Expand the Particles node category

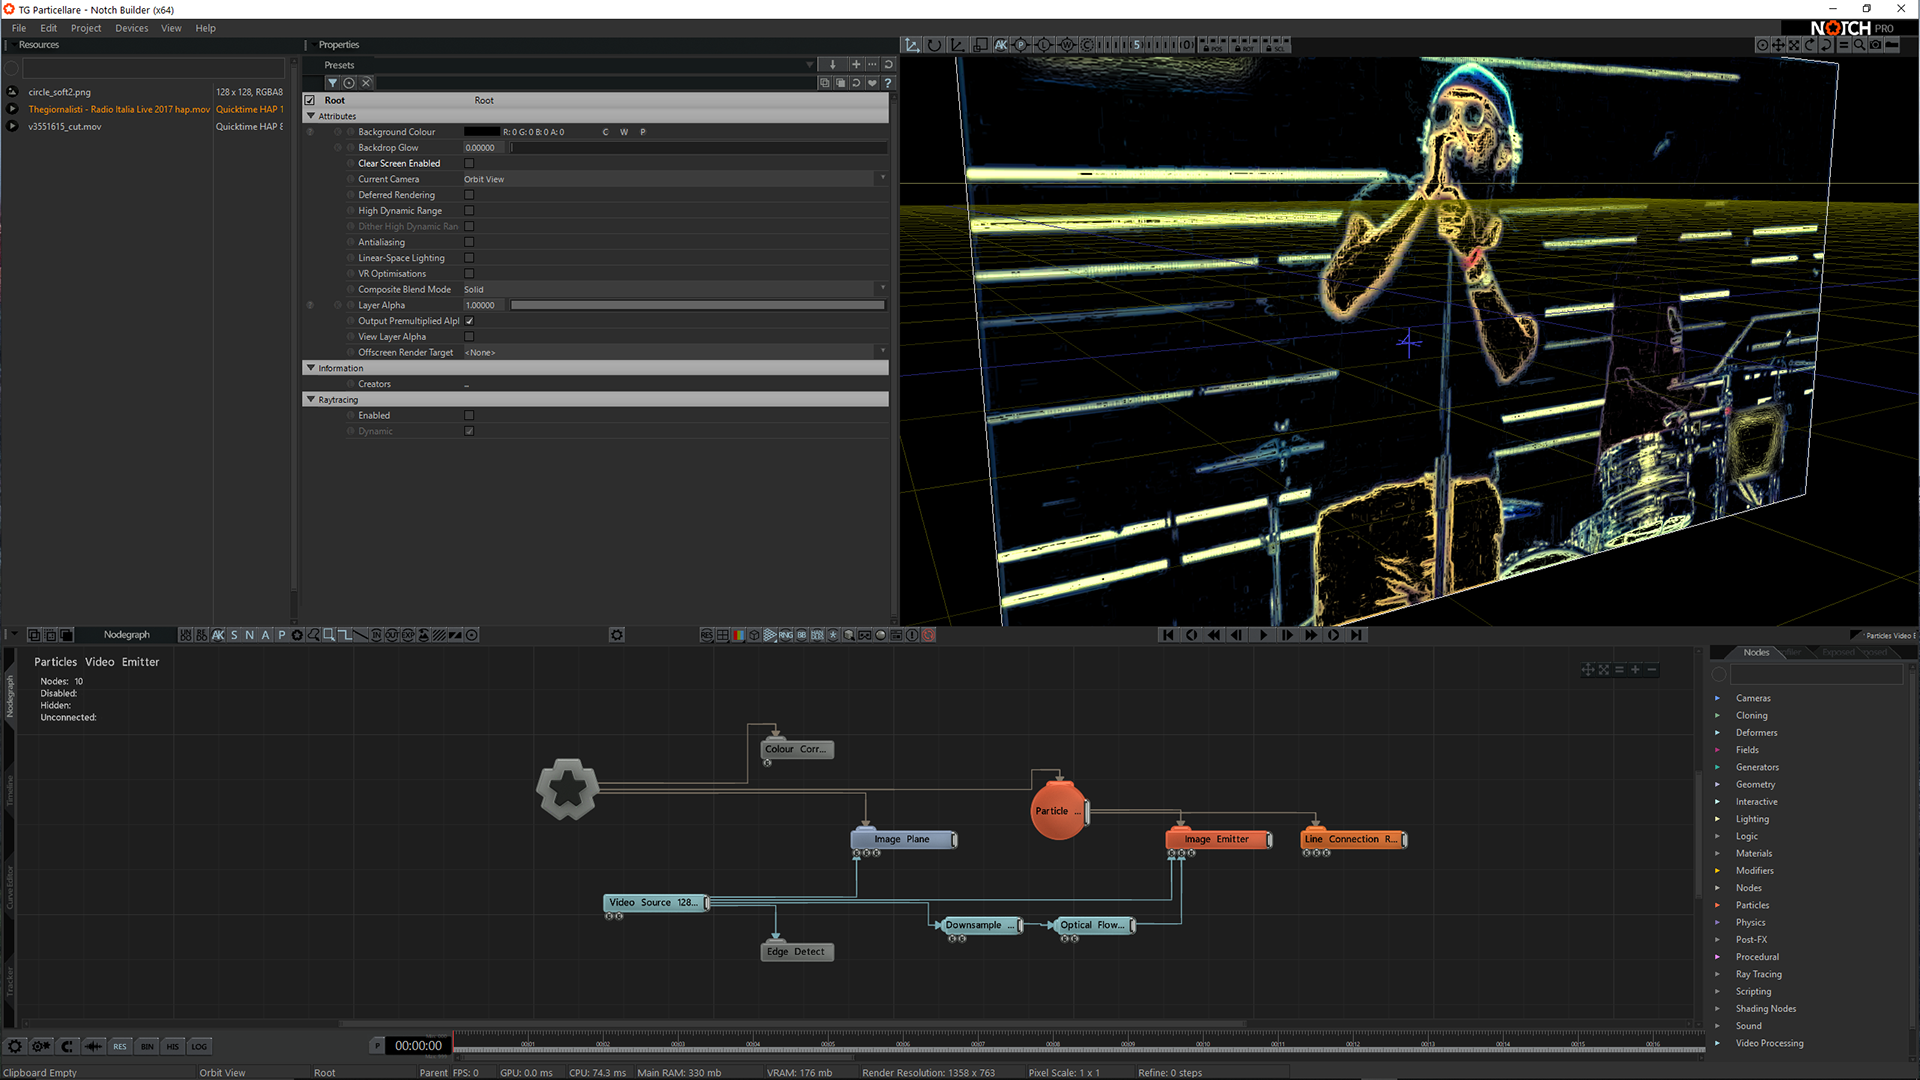point(1717,905)
